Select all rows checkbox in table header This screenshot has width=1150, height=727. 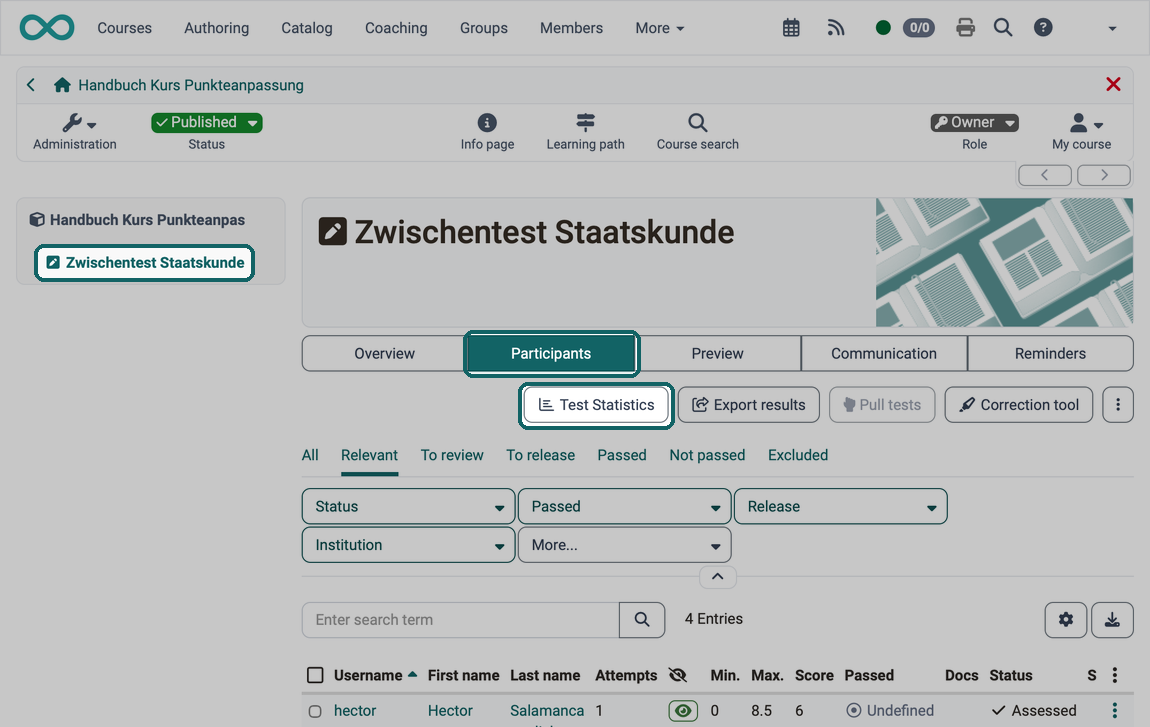click(315, 675)
